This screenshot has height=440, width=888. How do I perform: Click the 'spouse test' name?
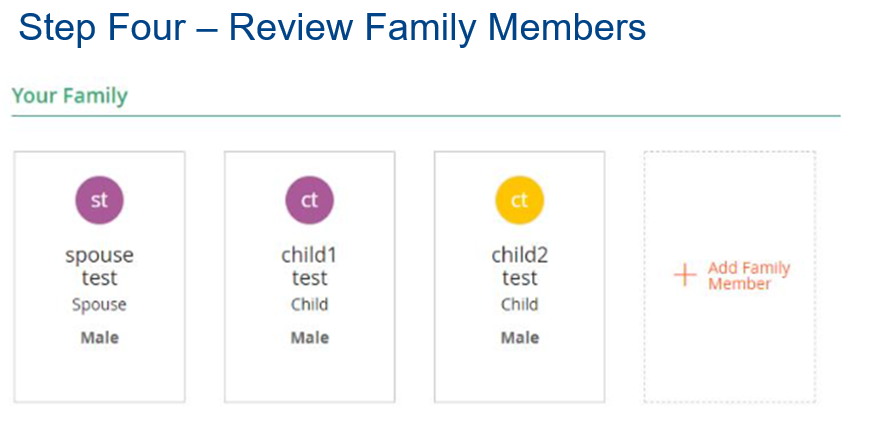[x=100, y=266]
